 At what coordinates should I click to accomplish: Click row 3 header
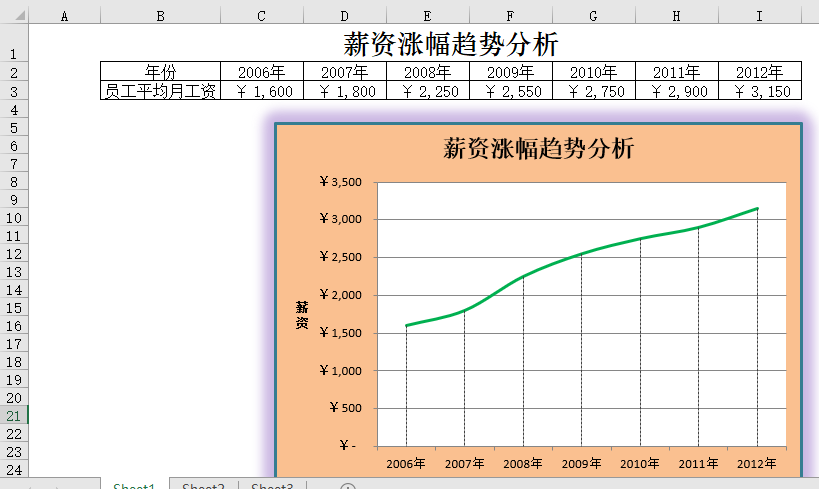coord(14,91)
